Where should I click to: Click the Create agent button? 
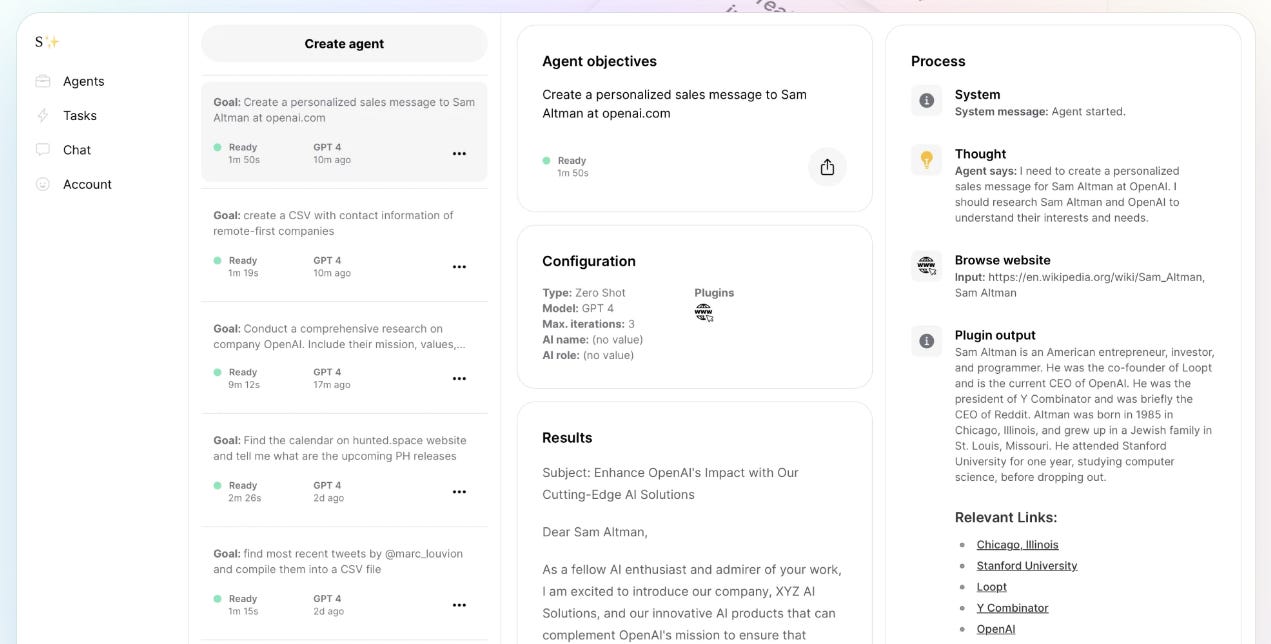click(344, 44)
